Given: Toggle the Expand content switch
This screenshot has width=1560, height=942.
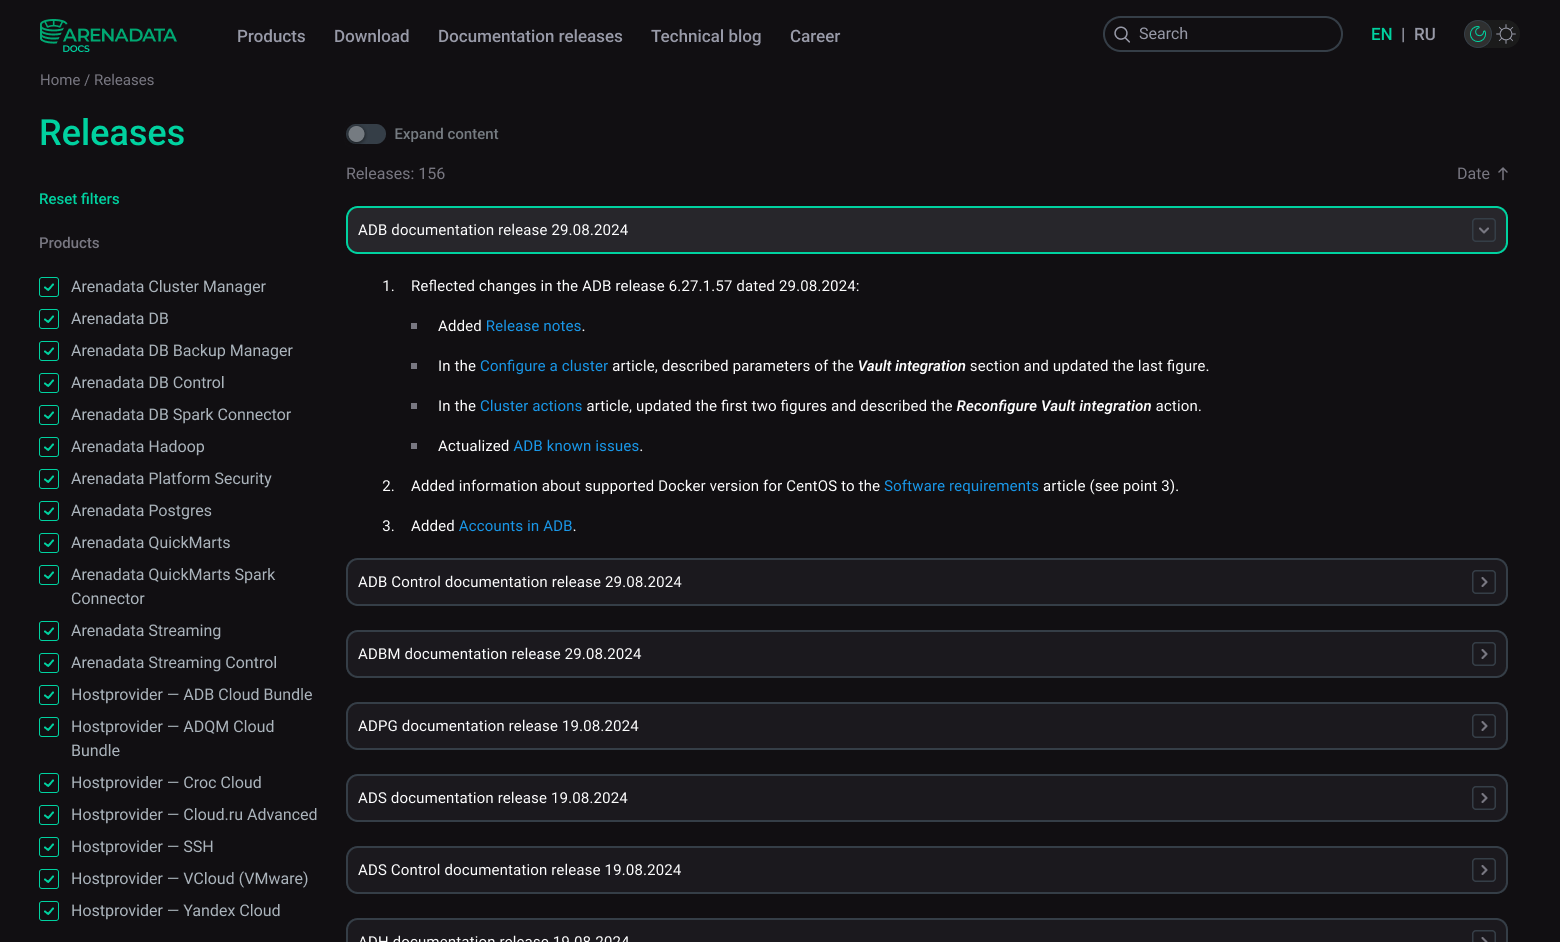Looking at the screenshot, I should 365,134.
